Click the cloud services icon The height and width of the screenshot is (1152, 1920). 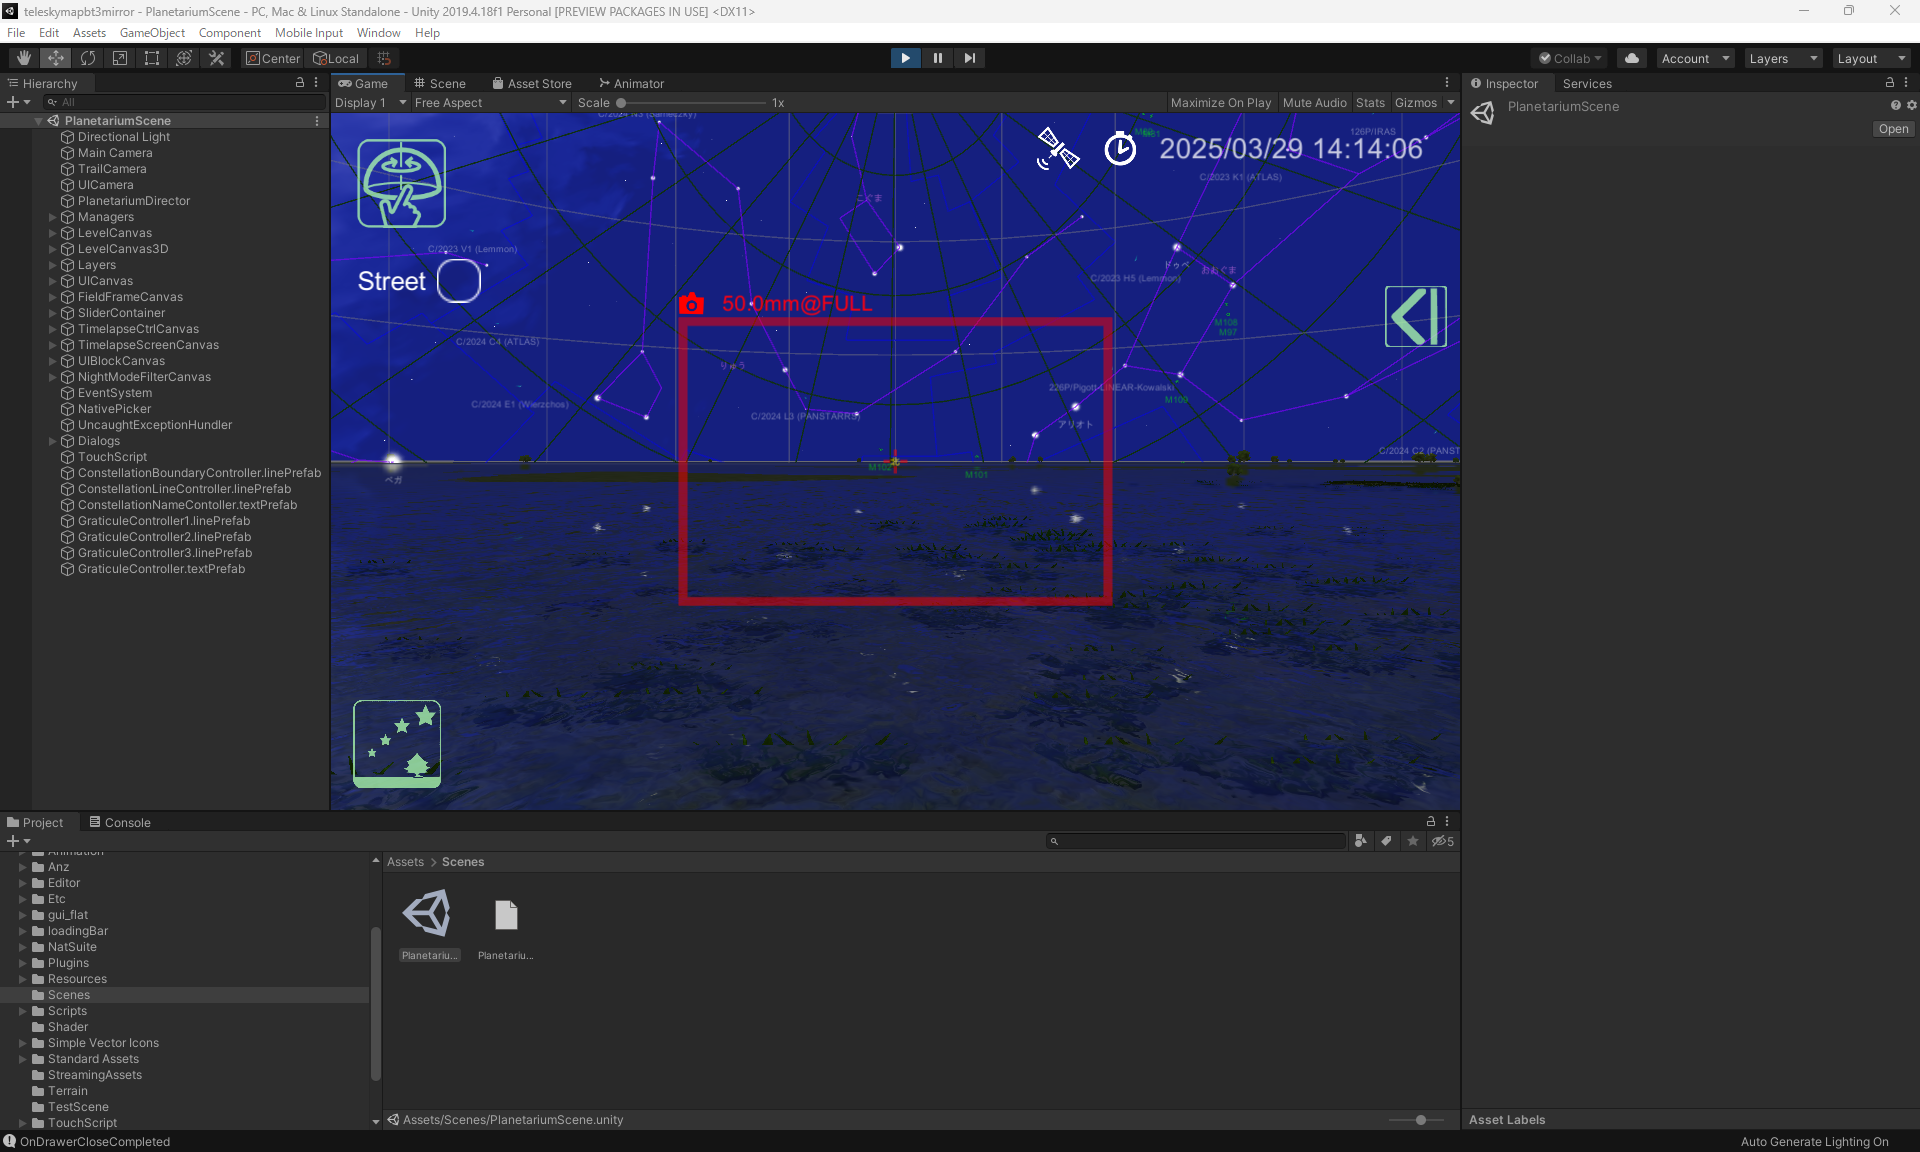point(1632,58)
